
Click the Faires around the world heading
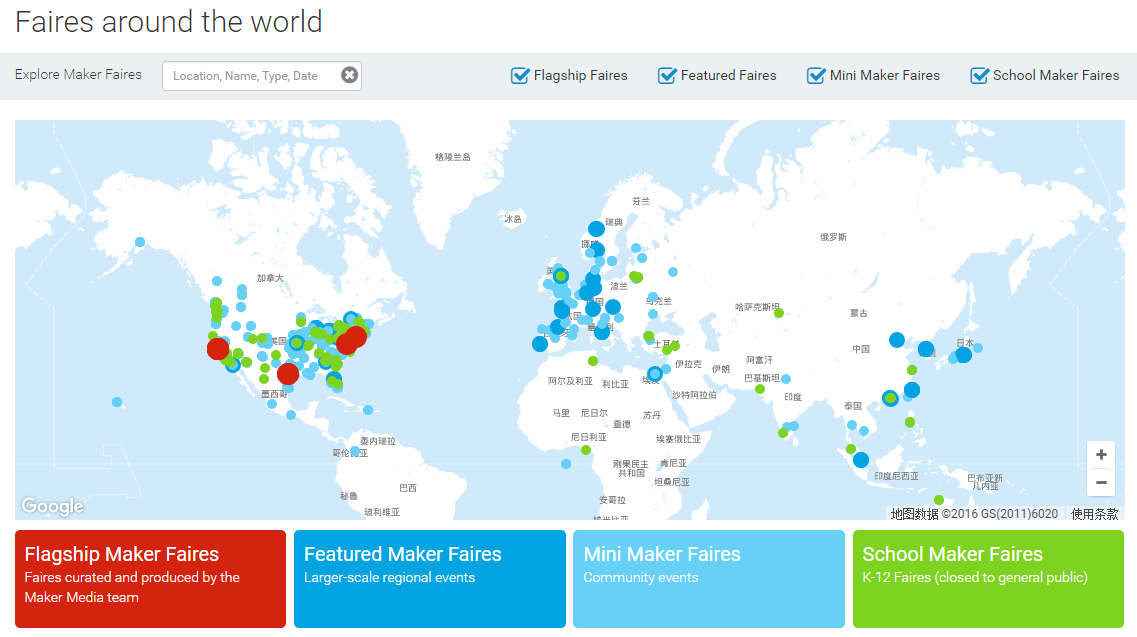coord(168,22)
